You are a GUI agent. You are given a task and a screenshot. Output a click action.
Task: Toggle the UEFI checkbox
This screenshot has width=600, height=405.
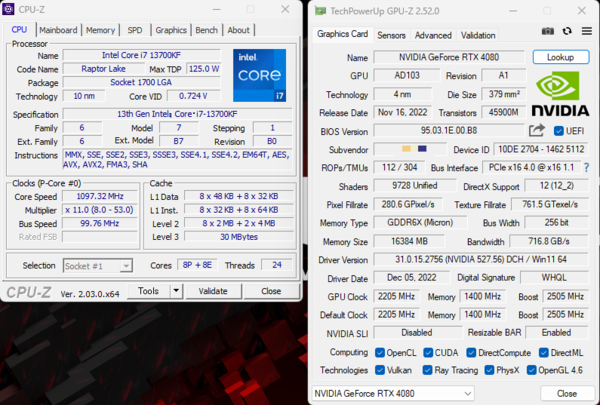559,131
